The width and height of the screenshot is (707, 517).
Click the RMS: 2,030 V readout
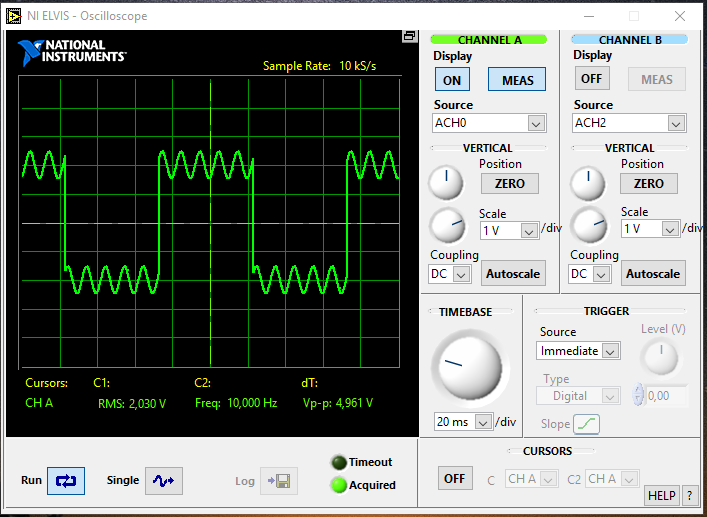tap(132, 403)
